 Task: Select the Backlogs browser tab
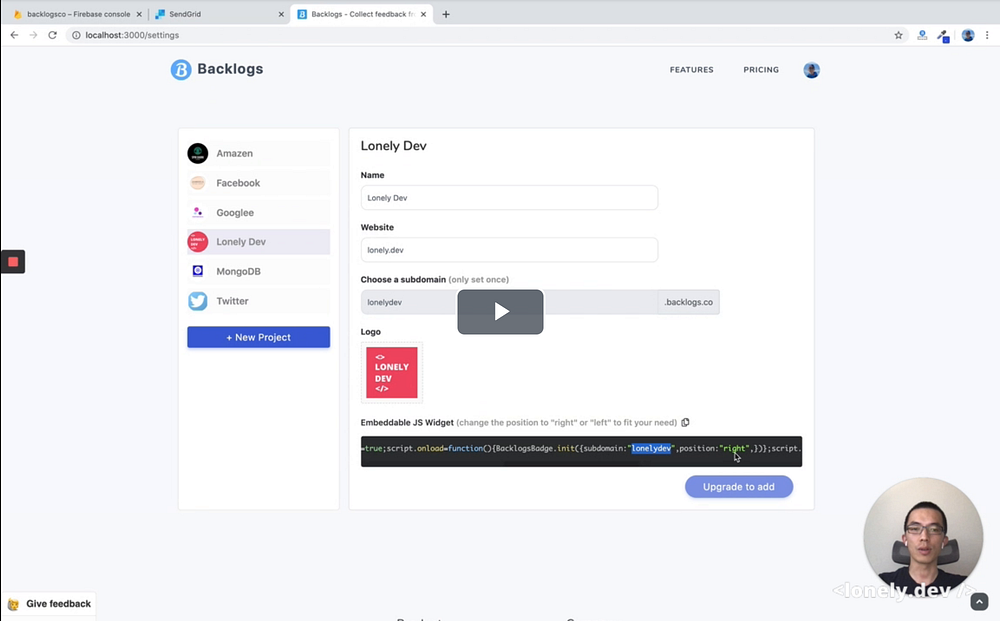pyautogui.click(x=362, y=14)
